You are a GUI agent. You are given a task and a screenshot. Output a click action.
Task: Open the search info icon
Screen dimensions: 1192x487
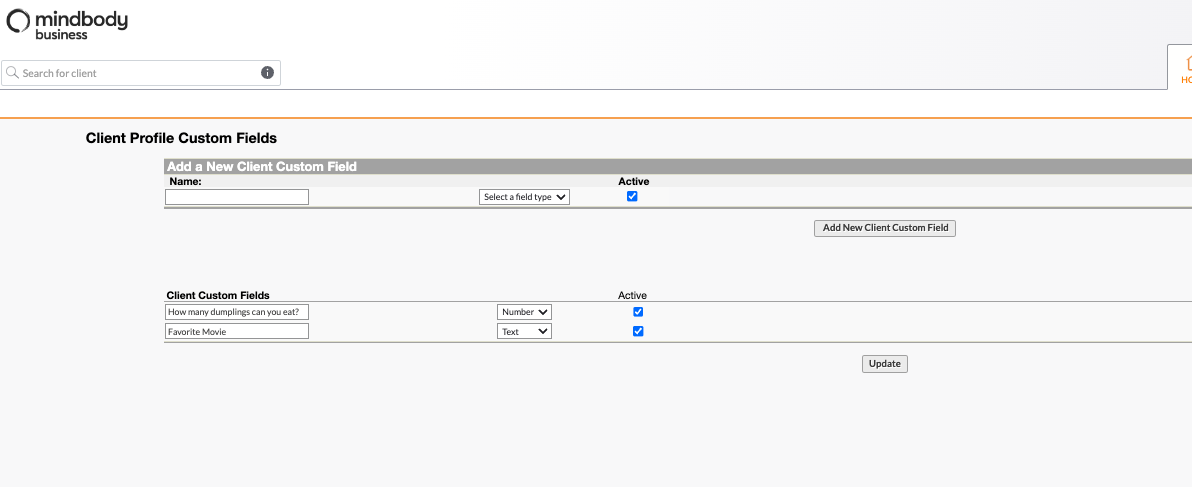point(268,73)
